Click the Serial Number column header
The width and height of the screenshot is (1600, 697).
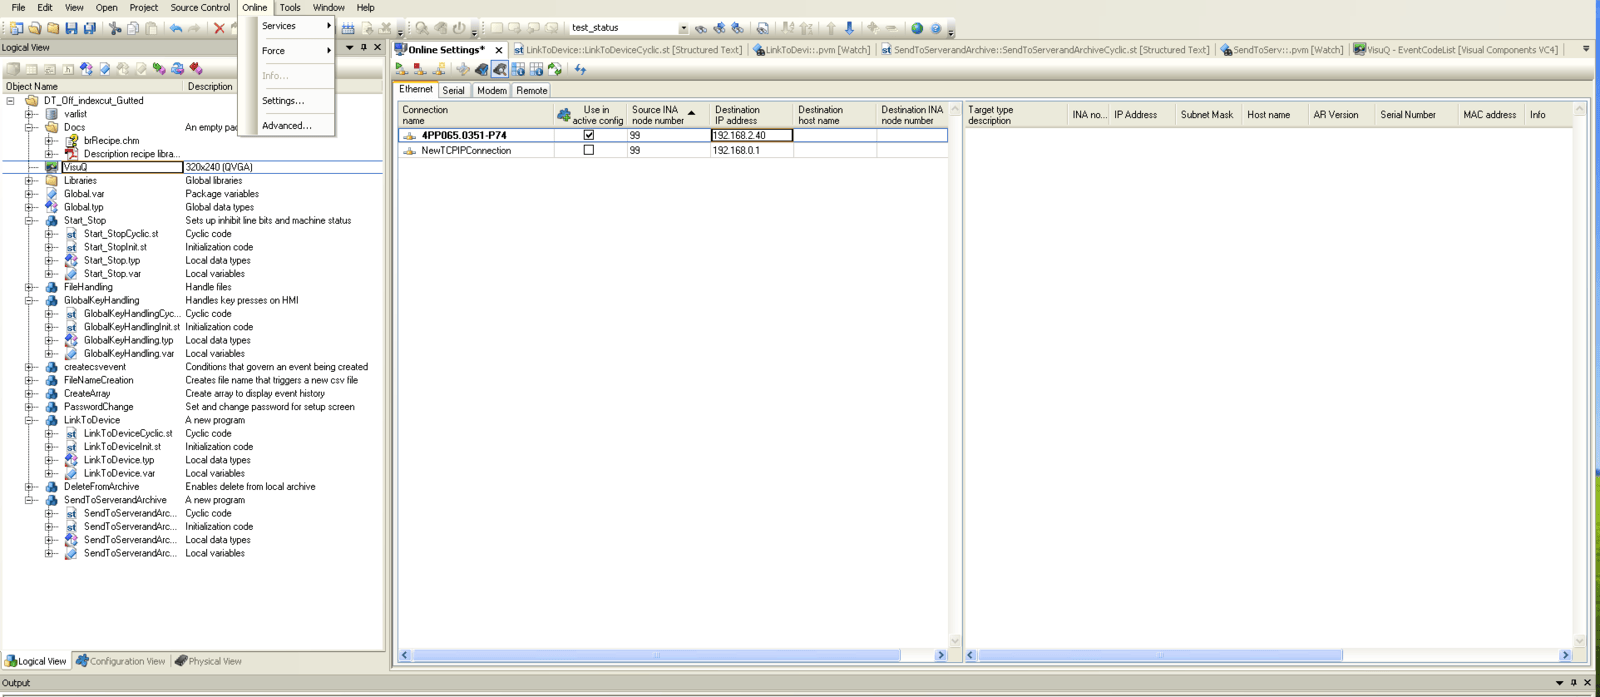1416,115
